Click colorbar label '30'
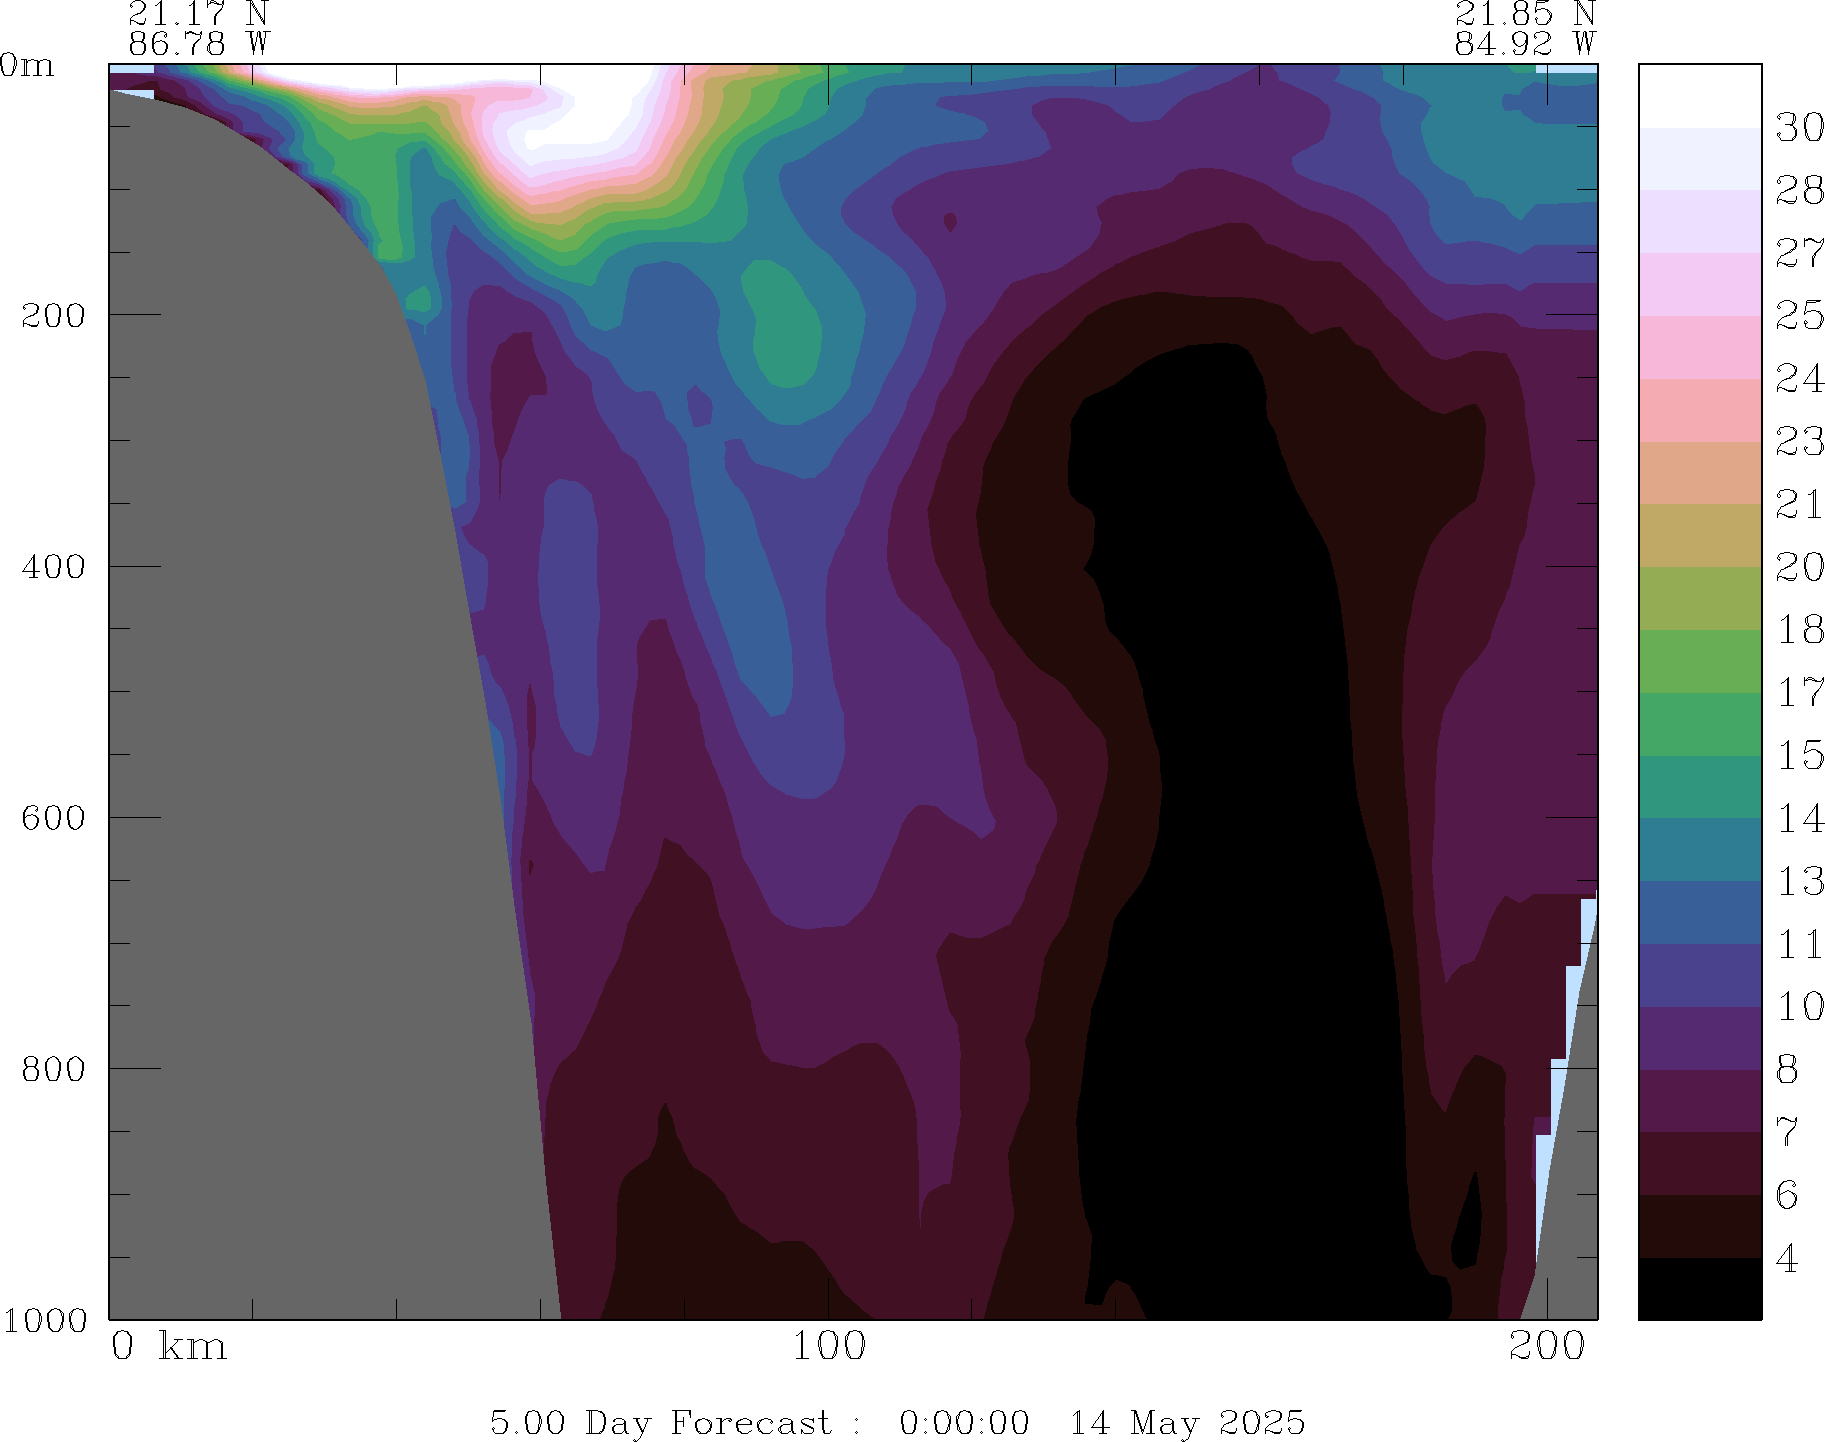The width and height of the screenshot is (1825, 1442). [x=1800, y=127]
